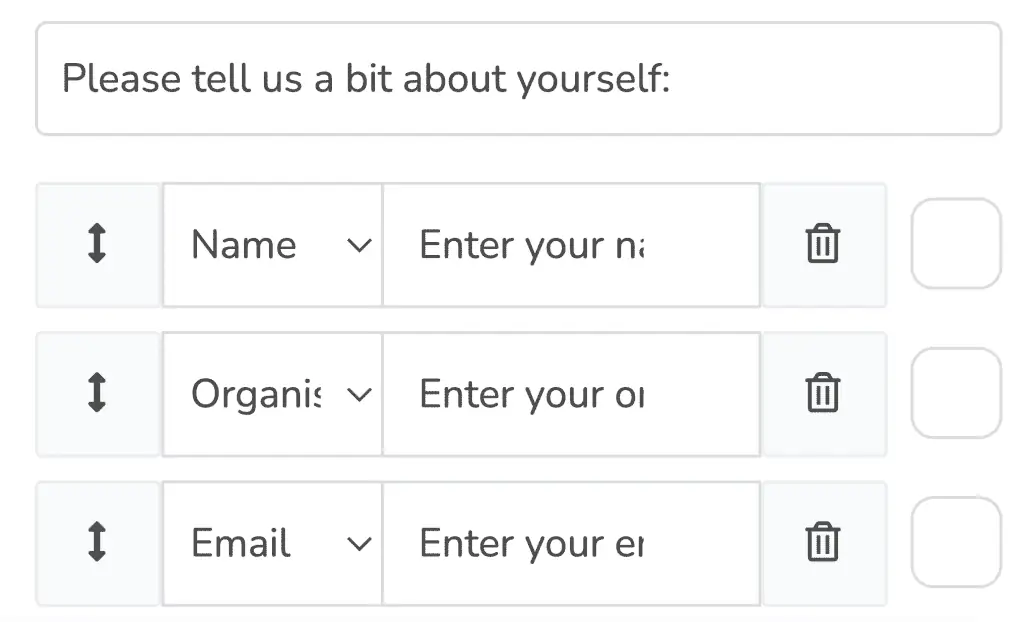Image resolution: width=1024 pixels, height=622 pixels.
Task: Click the reorder handle icon on the Email row
Action: click(97, 543)
